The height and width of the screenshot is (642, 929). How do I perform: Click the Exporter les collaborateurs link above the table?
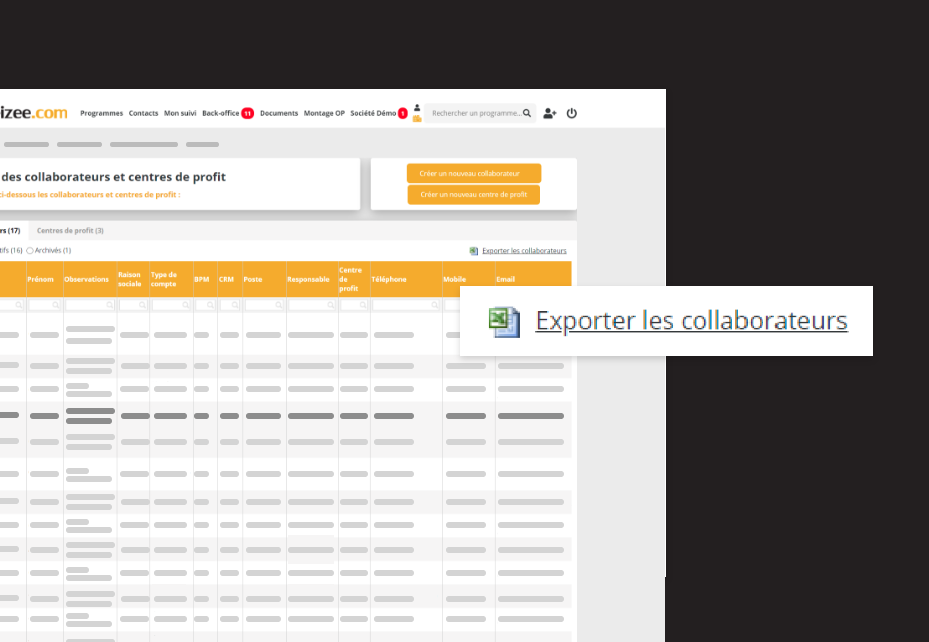point(524,251)
